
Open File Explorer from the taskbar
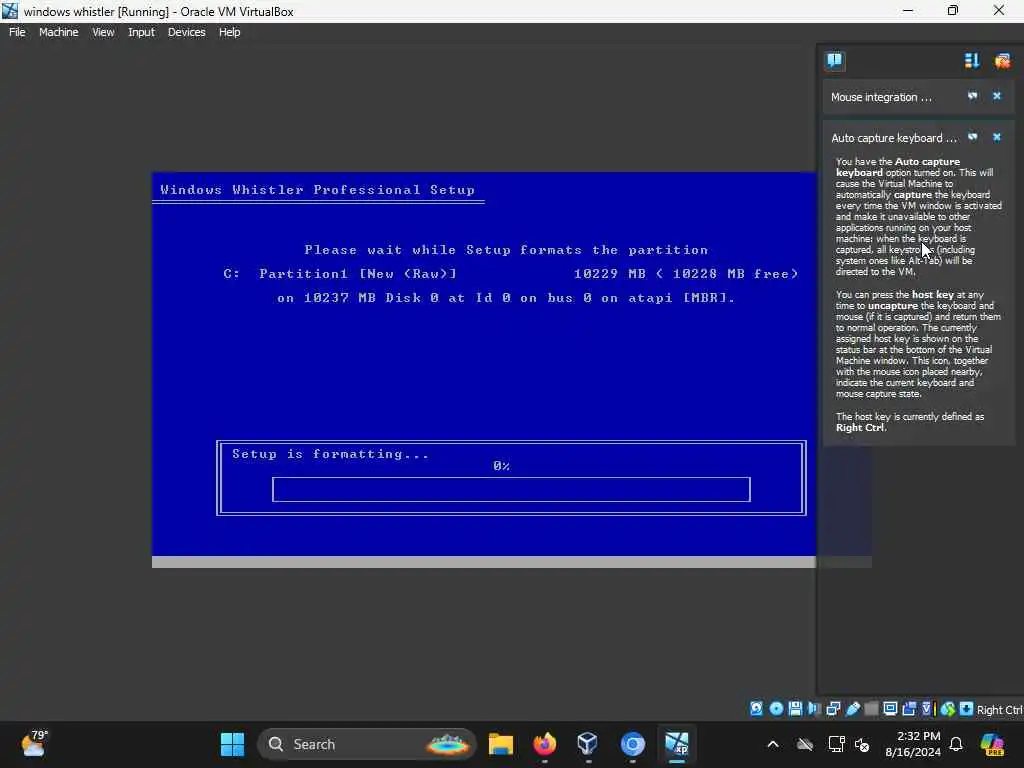coord(501,744)
